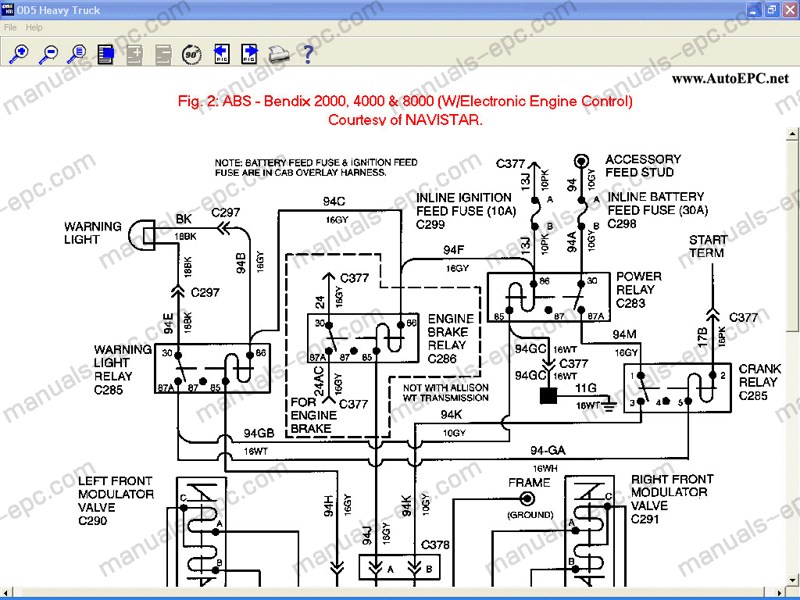
Task: Rotate the diagram with the 90° icon
Action: [192, 54]
